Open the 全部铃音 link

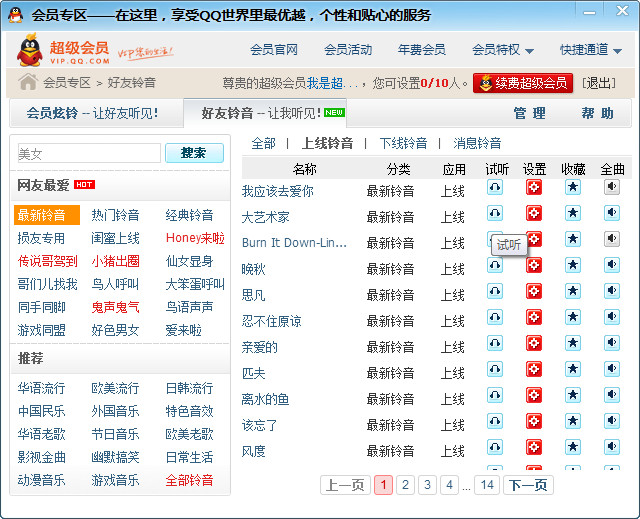pyautogui.click(x=189, y=480)
